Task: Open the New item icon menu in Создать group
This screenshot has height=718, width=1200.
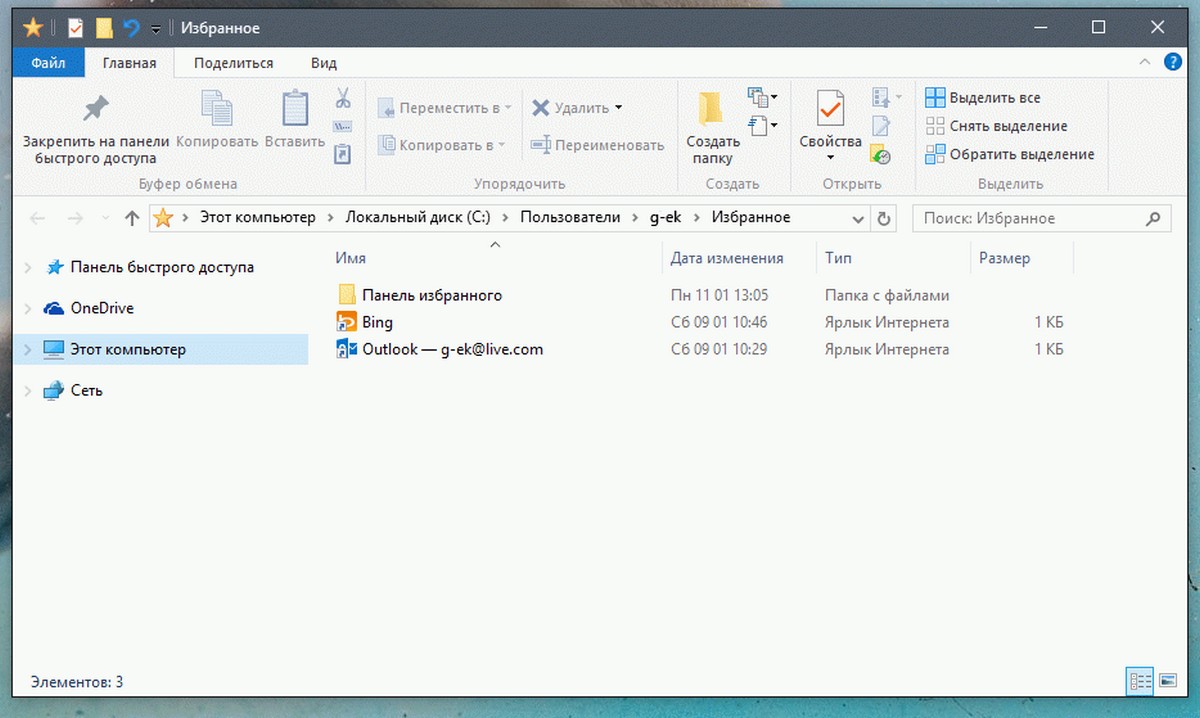Action: pos(763,97)
